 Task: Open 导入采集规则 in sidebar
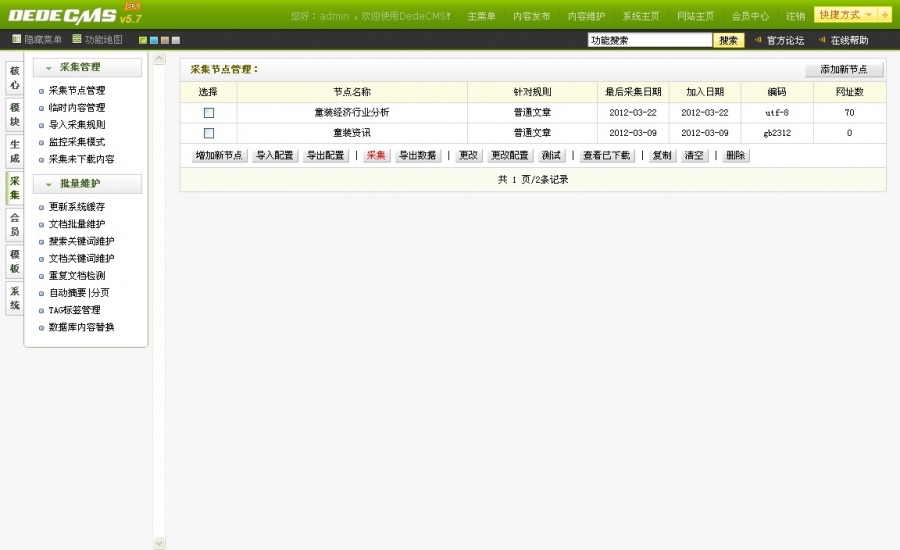click(x=77, y=125)
